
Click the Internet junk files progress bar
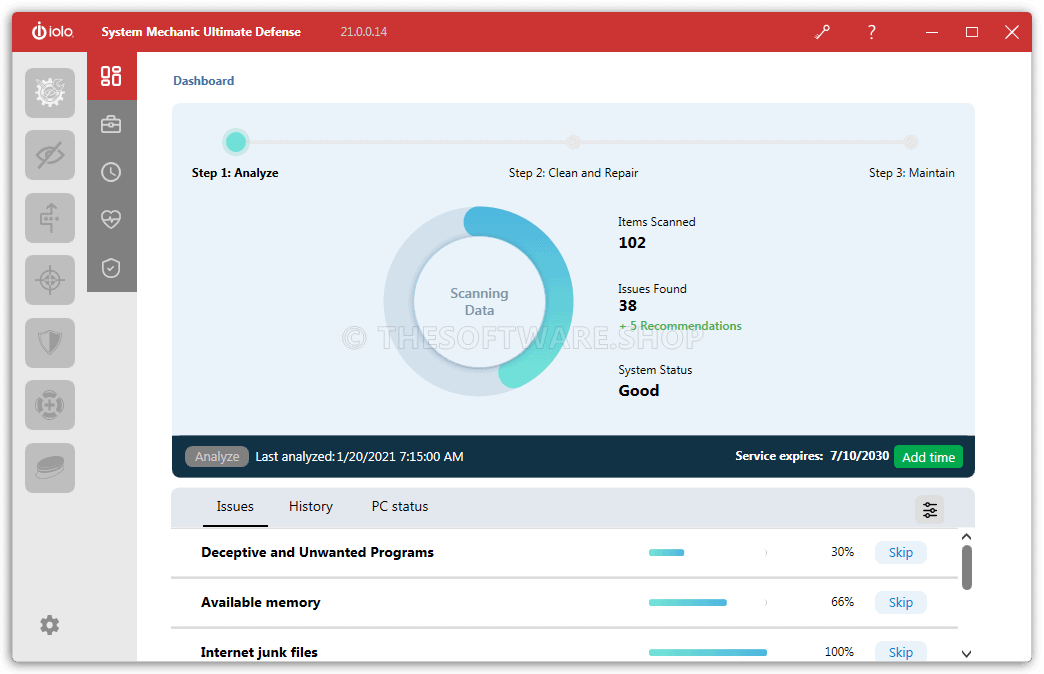pyautogui.click(x=708, y=653)
